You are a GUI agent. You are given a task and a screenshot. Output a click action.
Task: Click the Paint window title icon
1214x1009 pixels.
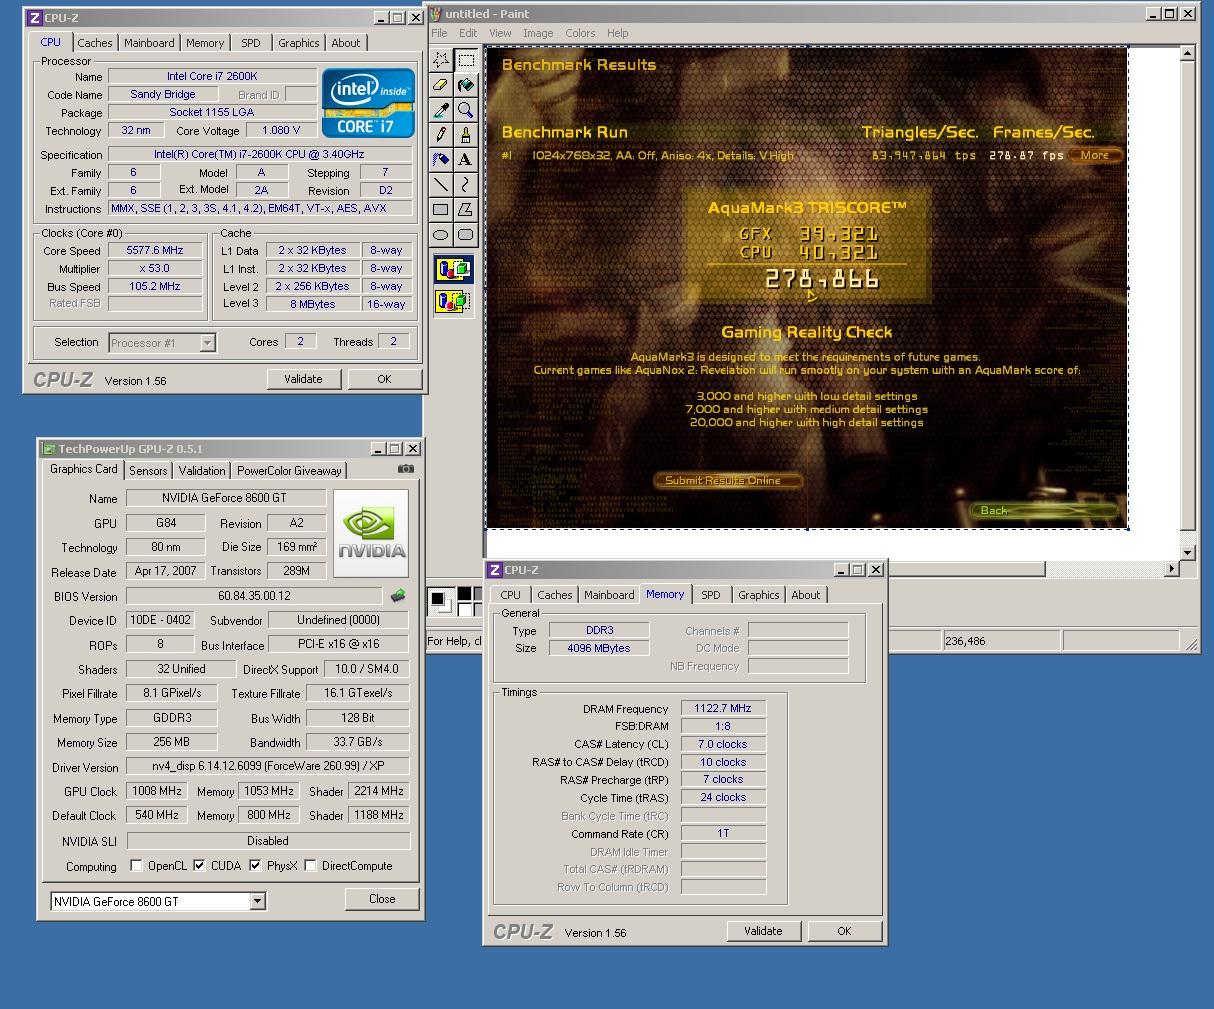437,14
